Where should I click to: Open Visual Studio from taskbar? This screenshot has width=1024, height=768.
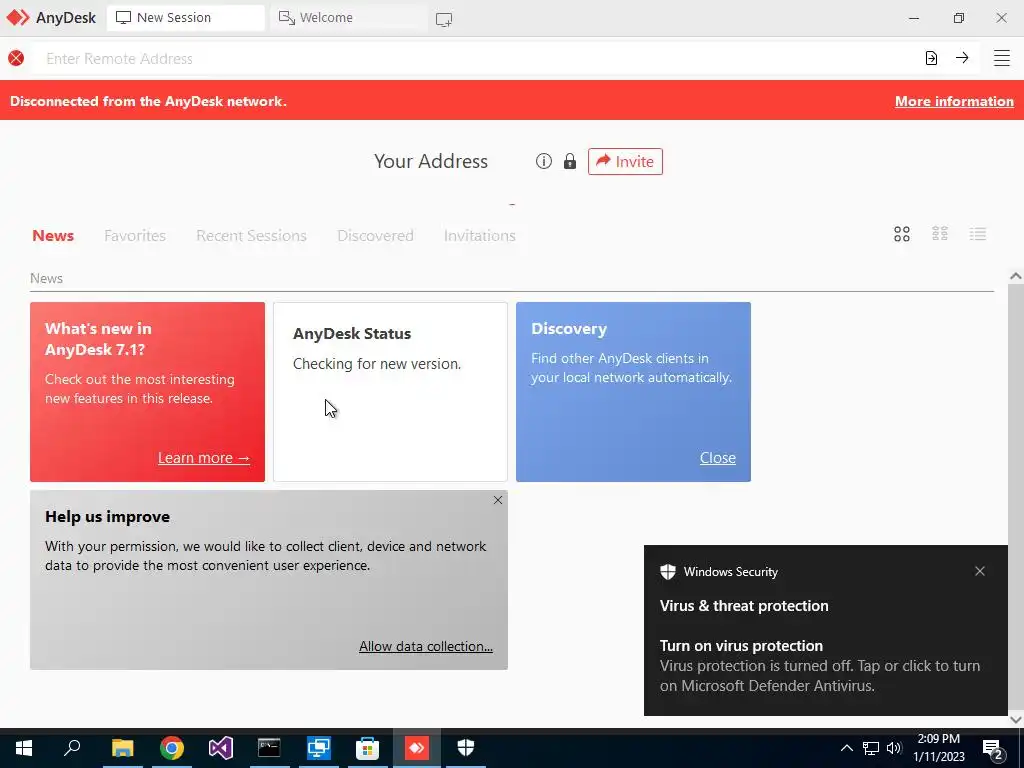pos(221,748)
